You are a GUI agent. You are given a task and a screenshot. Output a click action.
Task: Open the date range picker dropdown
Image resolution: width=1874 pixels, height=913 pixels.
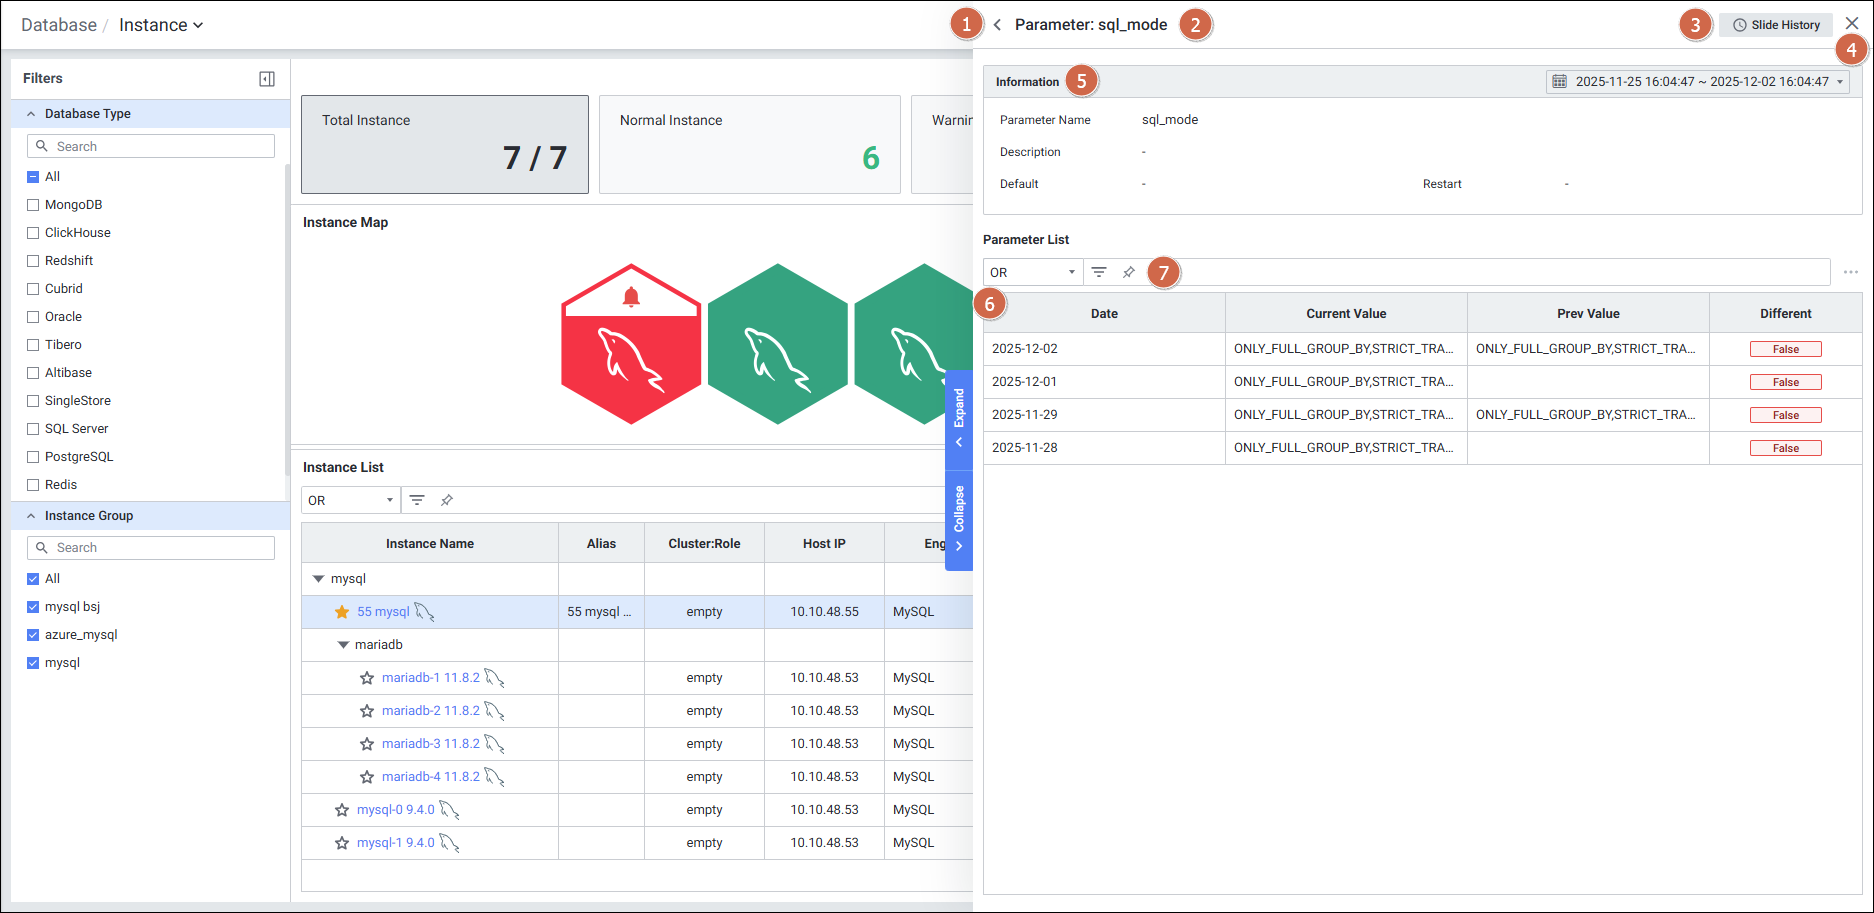[1697, 82]
